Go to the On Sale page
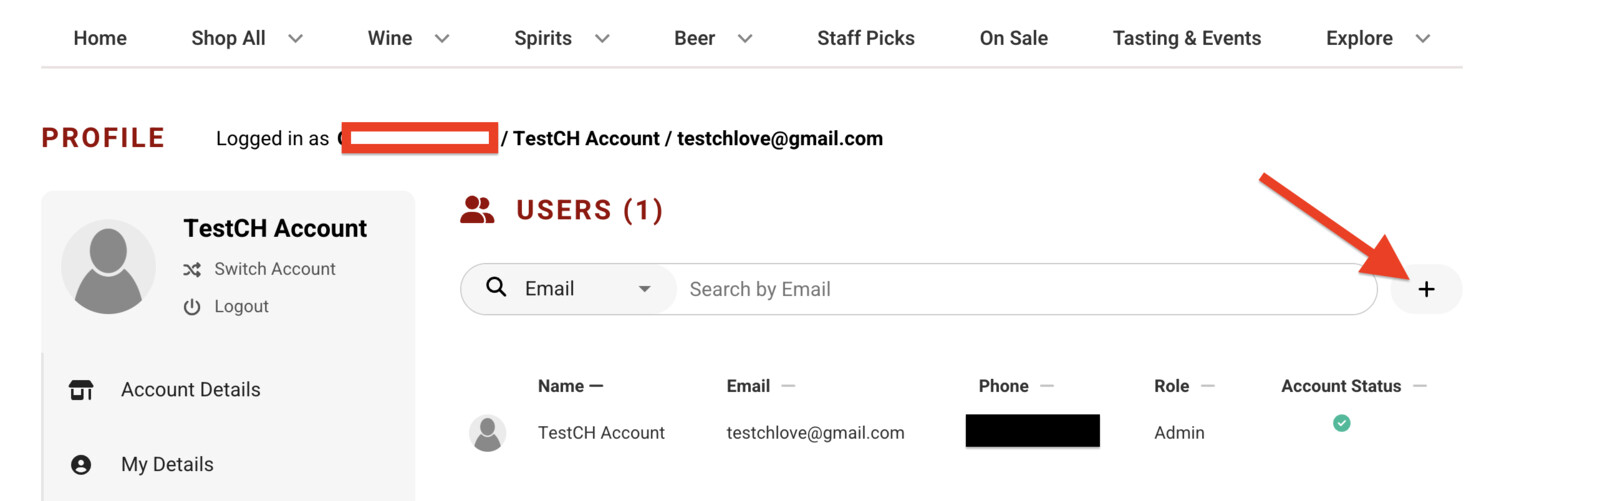This screenshot has height=501, width=1600. tap(1013, 38)
